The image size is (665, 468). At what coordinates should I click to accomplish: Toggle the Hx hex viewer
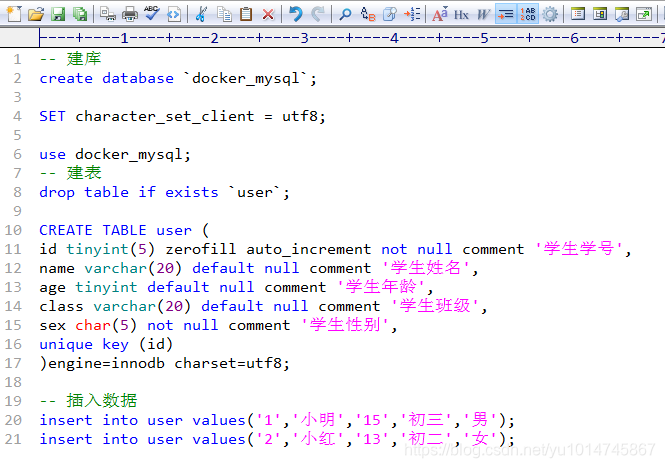[x=461, y=14]
